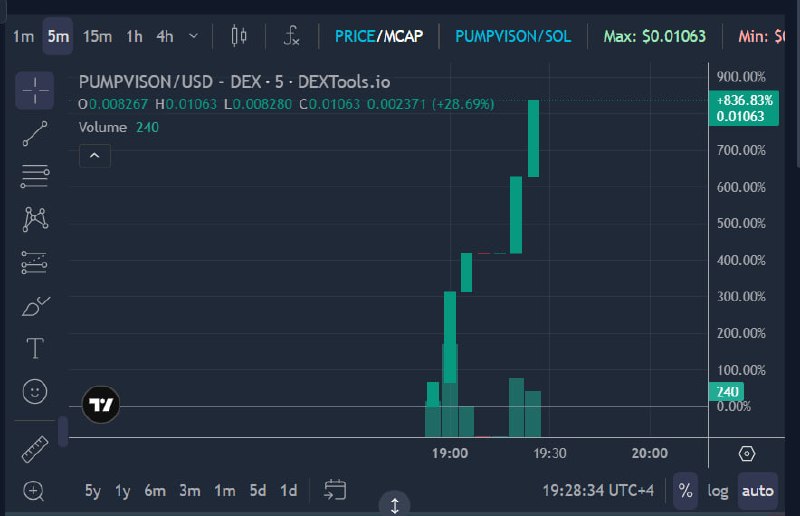Switch to PUMPVISON/SOL pair pricing

(x=513, y=36)
